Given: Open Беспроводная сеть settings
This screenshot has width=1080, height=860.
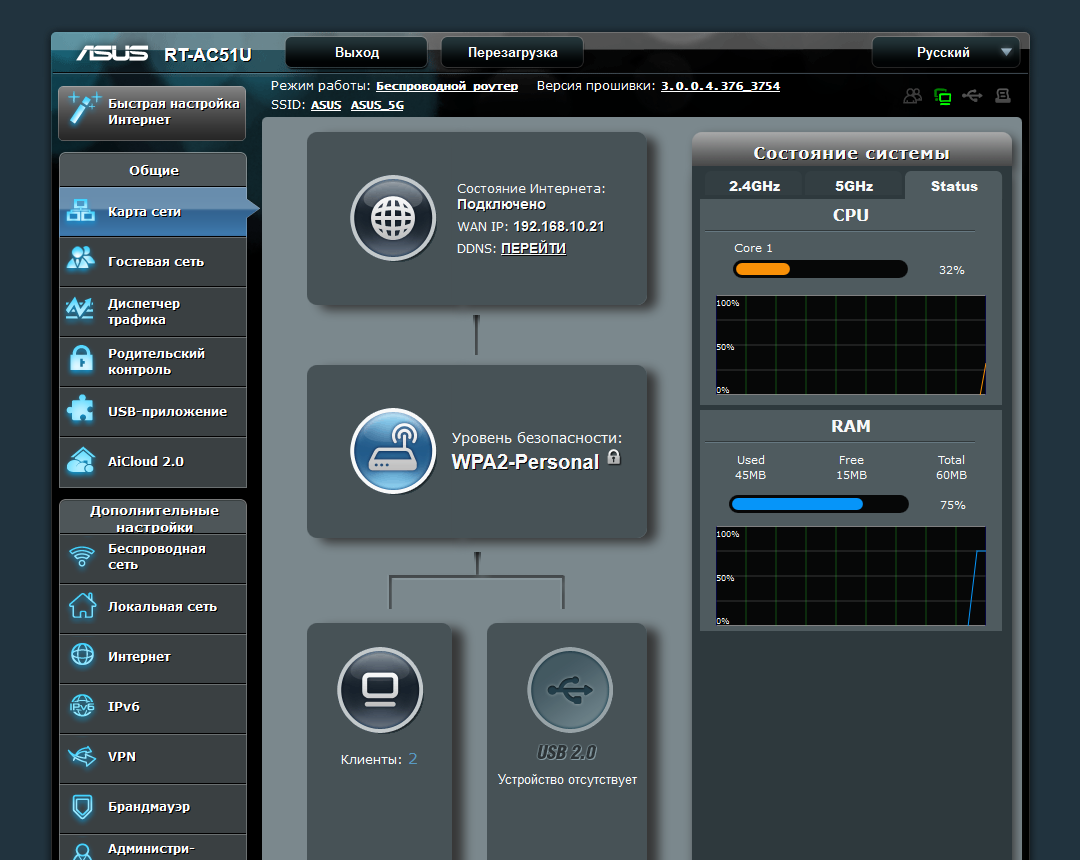Looking at the screenshot, I should tap(153, 558).
